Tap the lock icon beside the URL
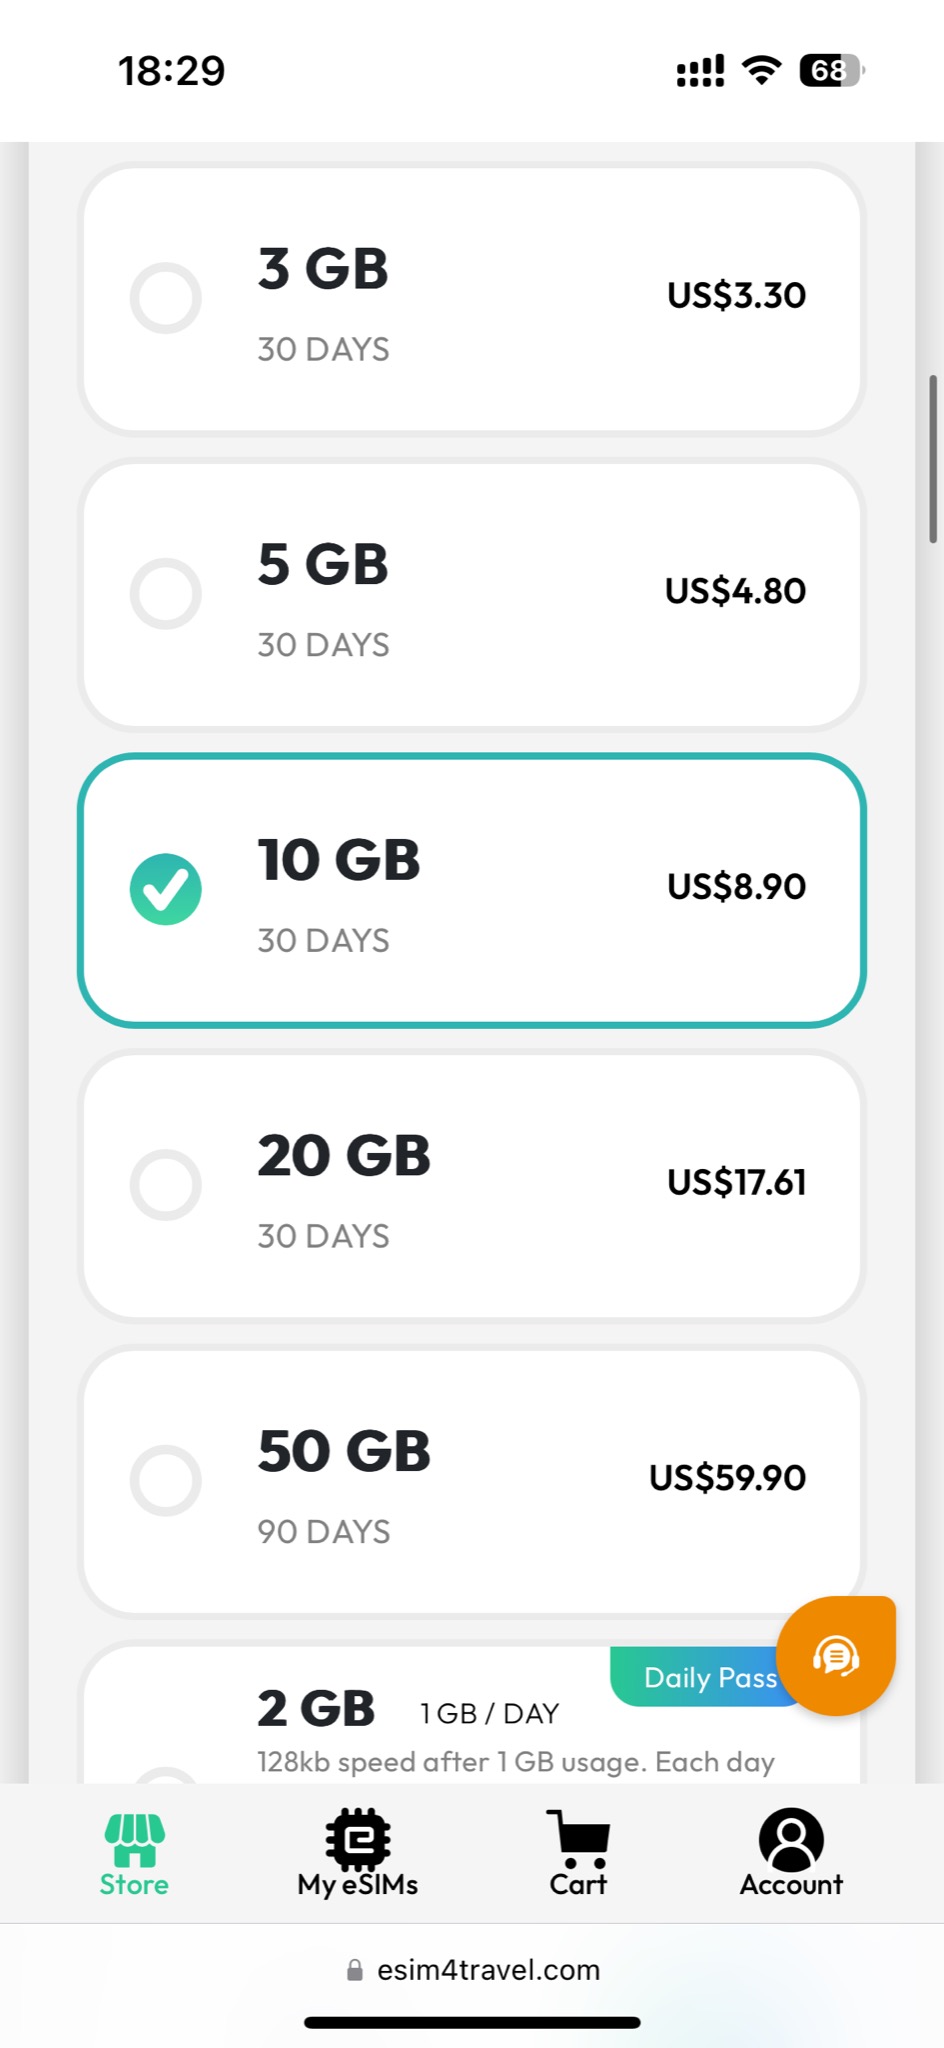944x2048 pixels. [x=354, y=1970]
